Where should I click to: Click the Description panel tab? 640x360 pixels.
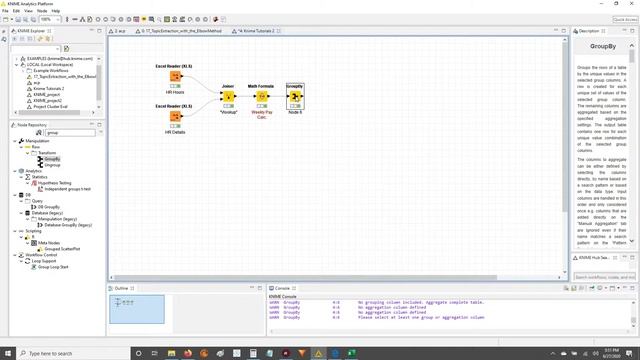coord(589,31)
